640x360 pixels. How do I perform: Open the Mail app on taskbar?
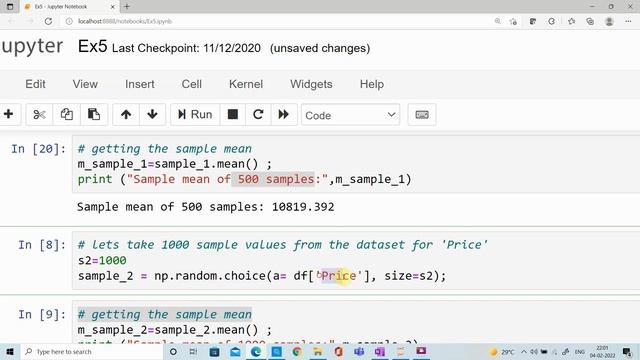click(235, 351)
